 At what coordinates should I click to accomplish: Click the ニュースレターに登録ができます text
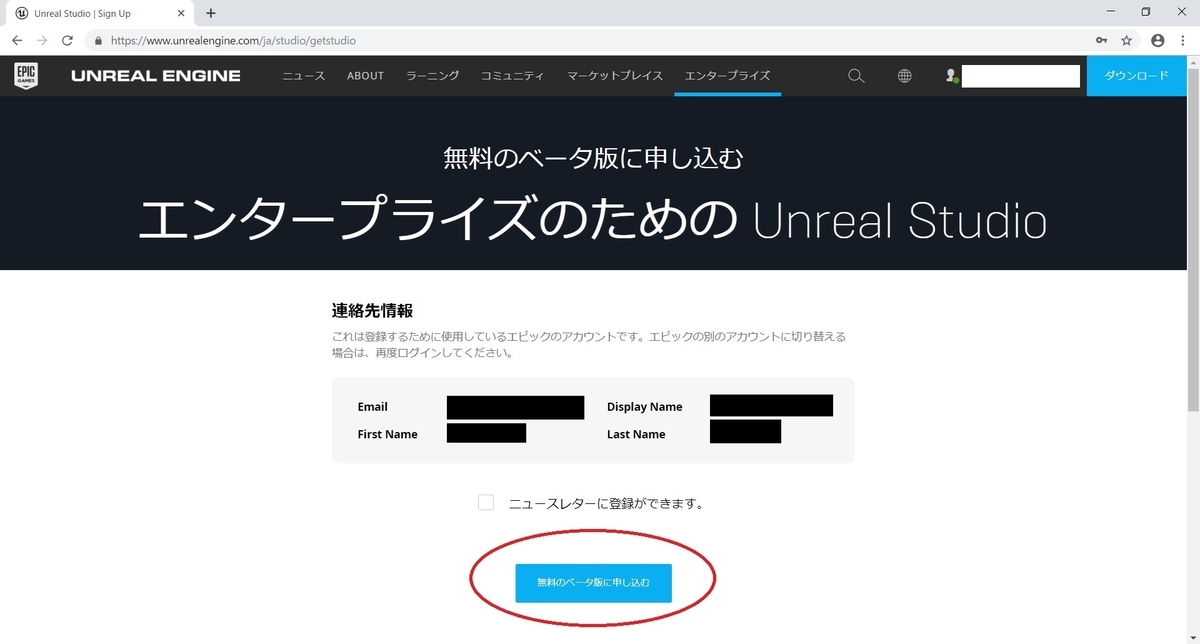click(x=606, y=504)
